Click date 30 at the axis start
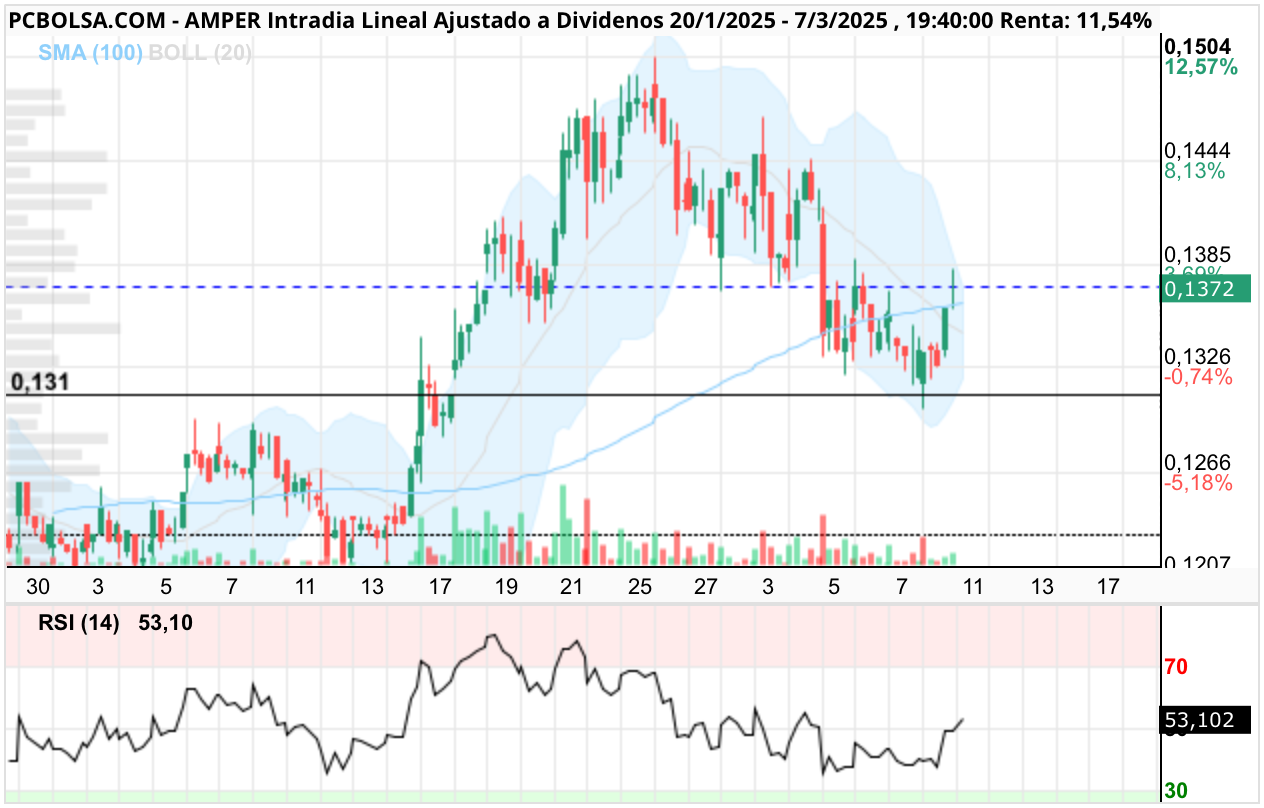This screenshot has height=808, width=1264. [x=38, y=586]
